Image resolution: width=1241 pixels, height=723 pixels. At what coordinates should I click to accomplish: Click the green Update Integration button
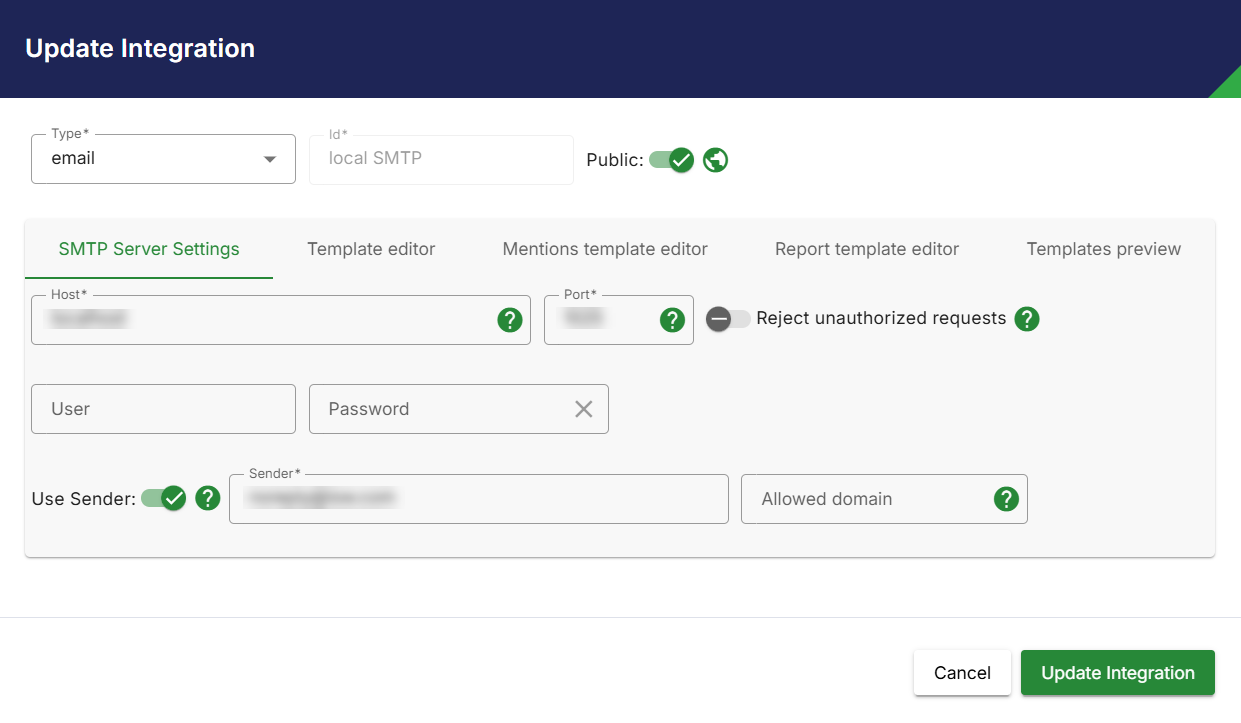(x=1118, y=673)
